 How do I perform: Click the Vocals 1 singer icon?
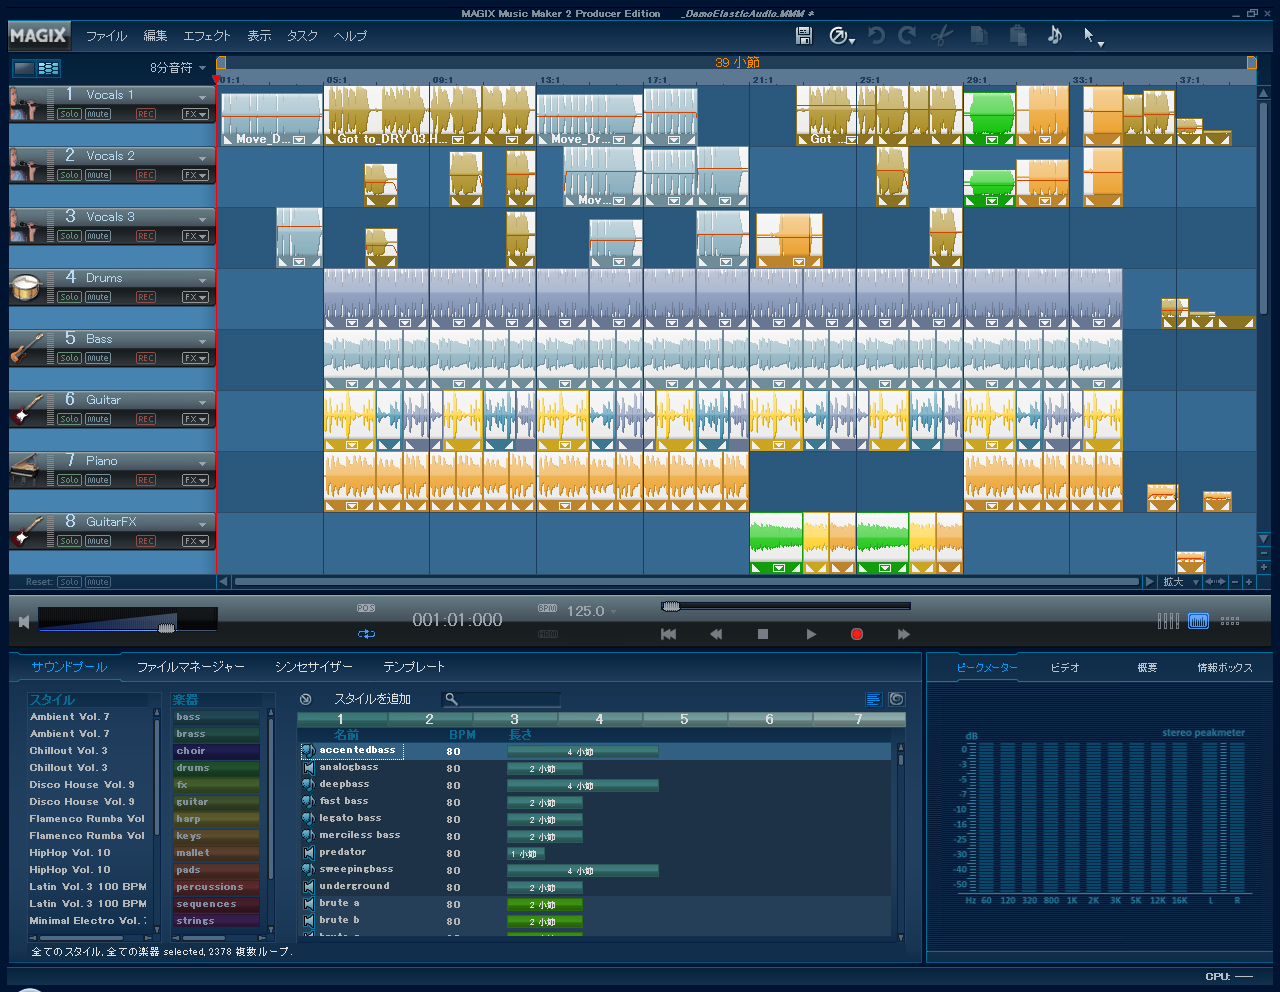(25, 103)
